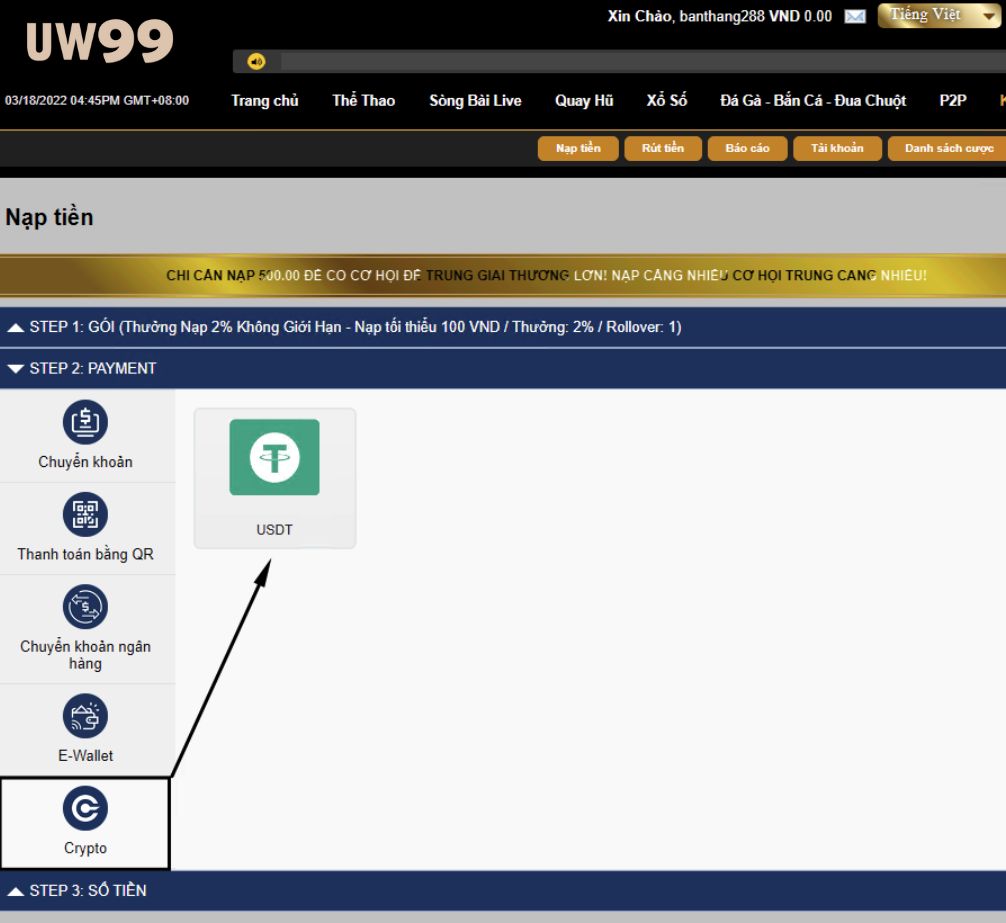
Task: Select Chuyển khoản ngân hàng payment icon
Action: pos(86,607)
